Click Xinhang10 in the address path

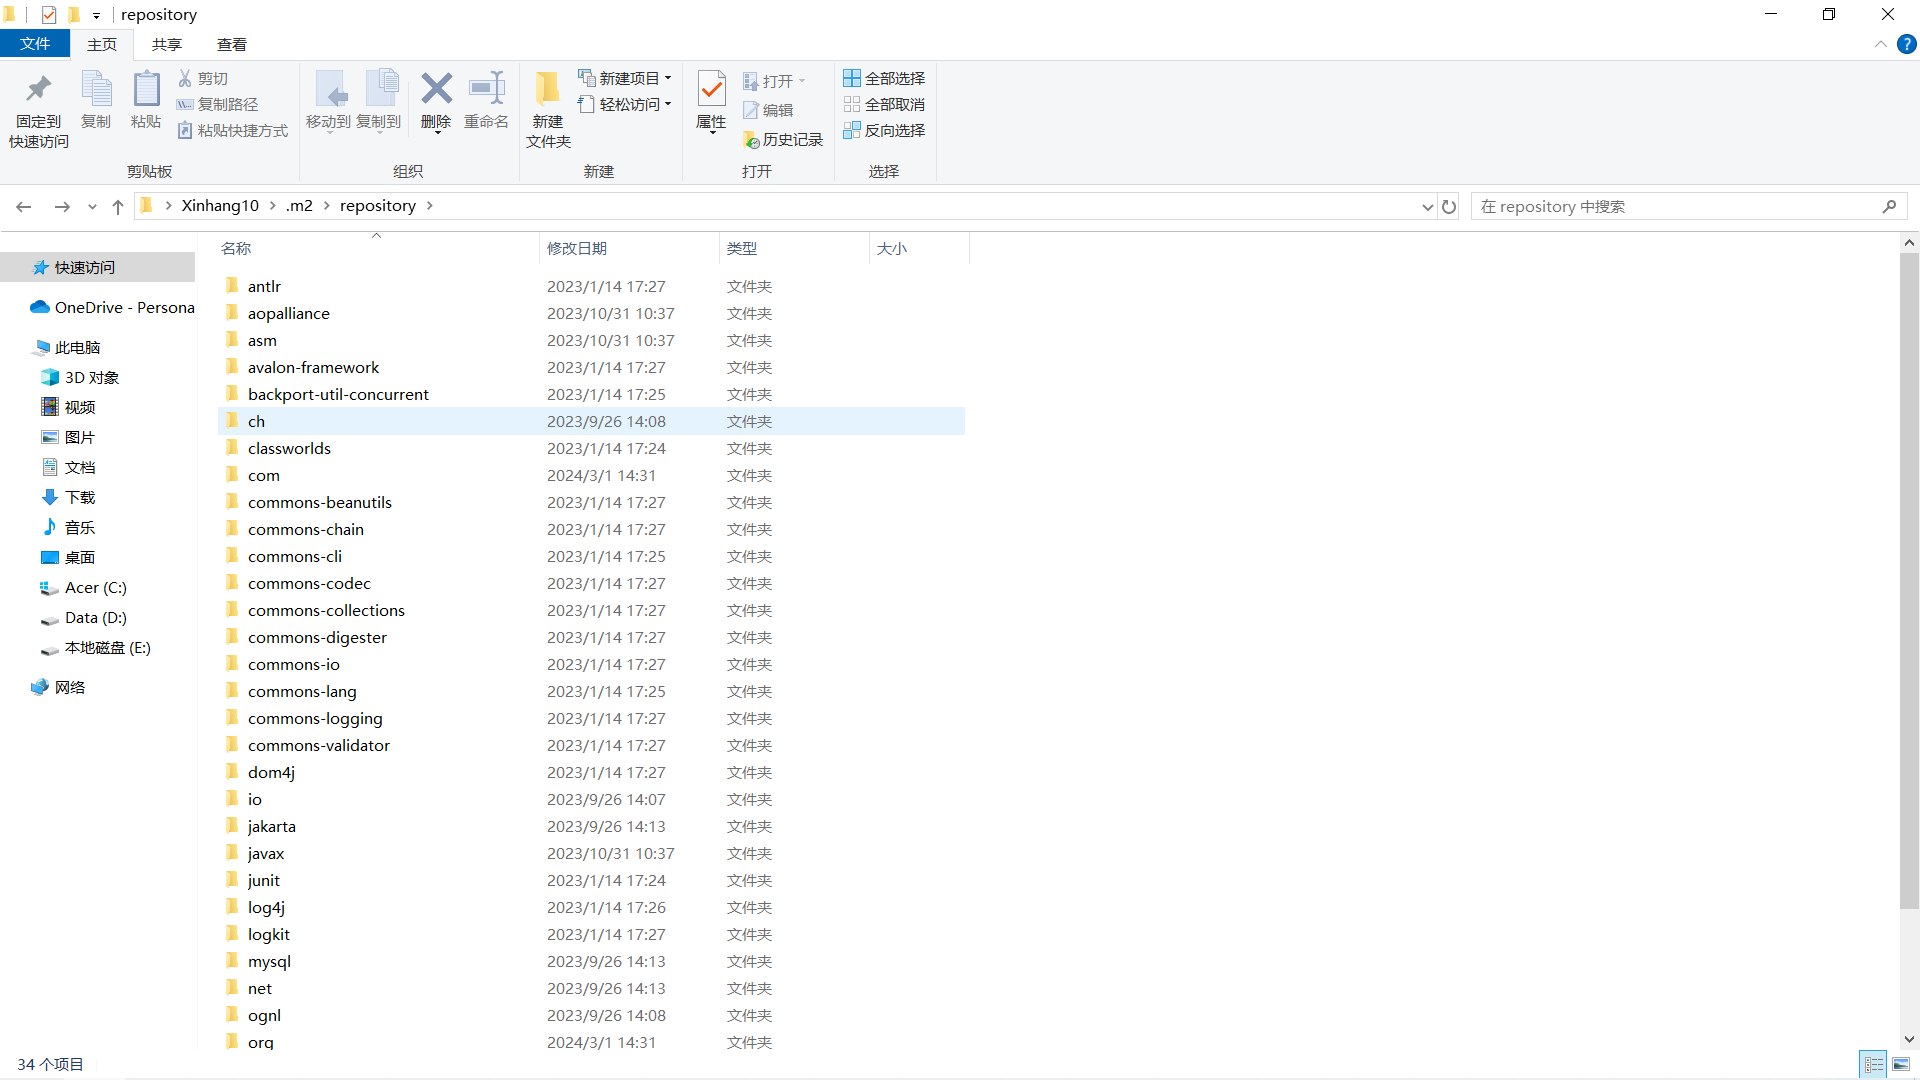[x=220, y=206]
